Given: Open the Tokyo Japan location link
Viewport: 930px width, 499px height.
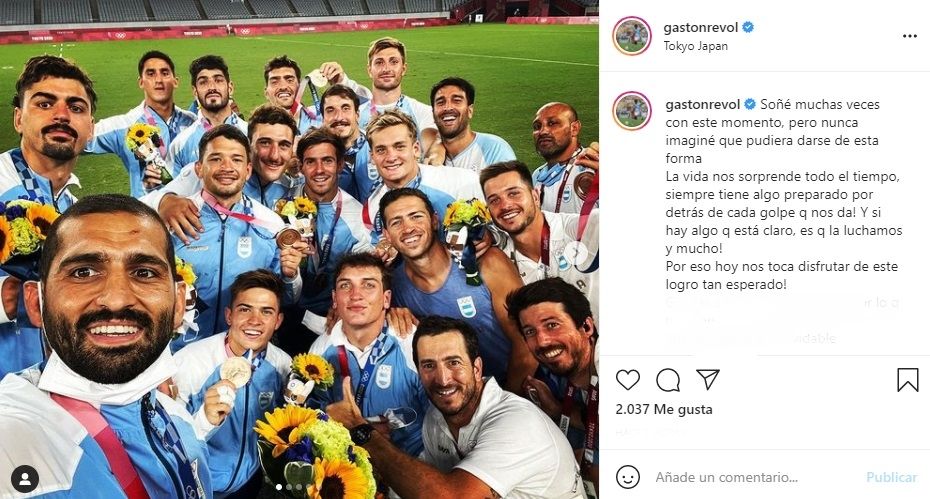Looking at the screenshot, I should point(695,46).
